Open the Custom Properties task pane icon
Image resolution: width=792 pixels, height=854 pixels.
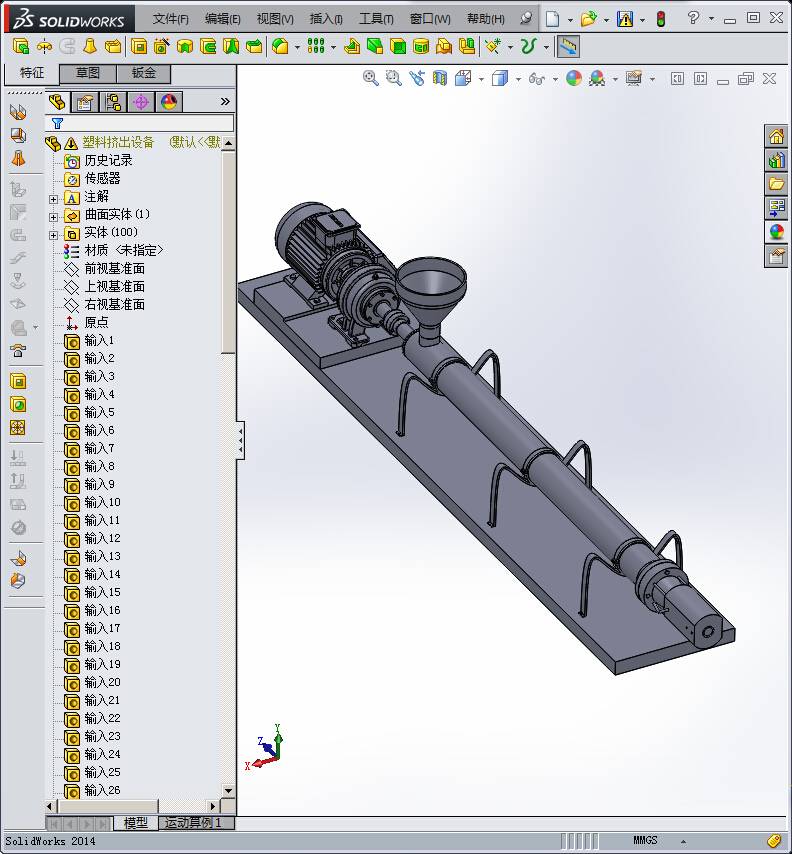(776, 255)
